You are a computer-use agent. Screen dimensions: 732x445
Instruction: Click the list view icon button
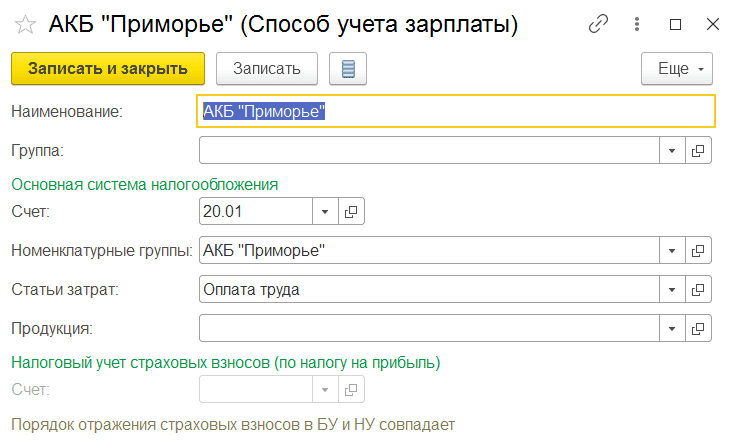[x=348, y=69]
